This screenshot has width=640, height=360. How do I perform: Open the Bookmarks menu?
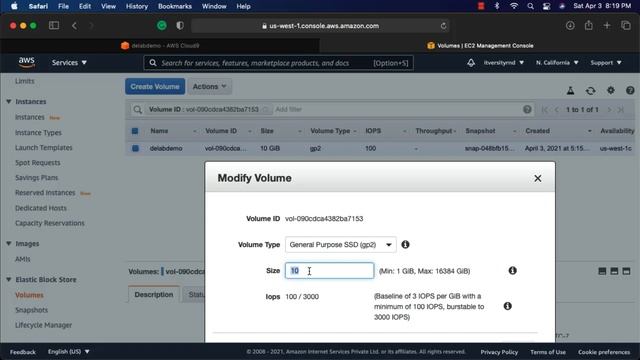click(175, 6)
